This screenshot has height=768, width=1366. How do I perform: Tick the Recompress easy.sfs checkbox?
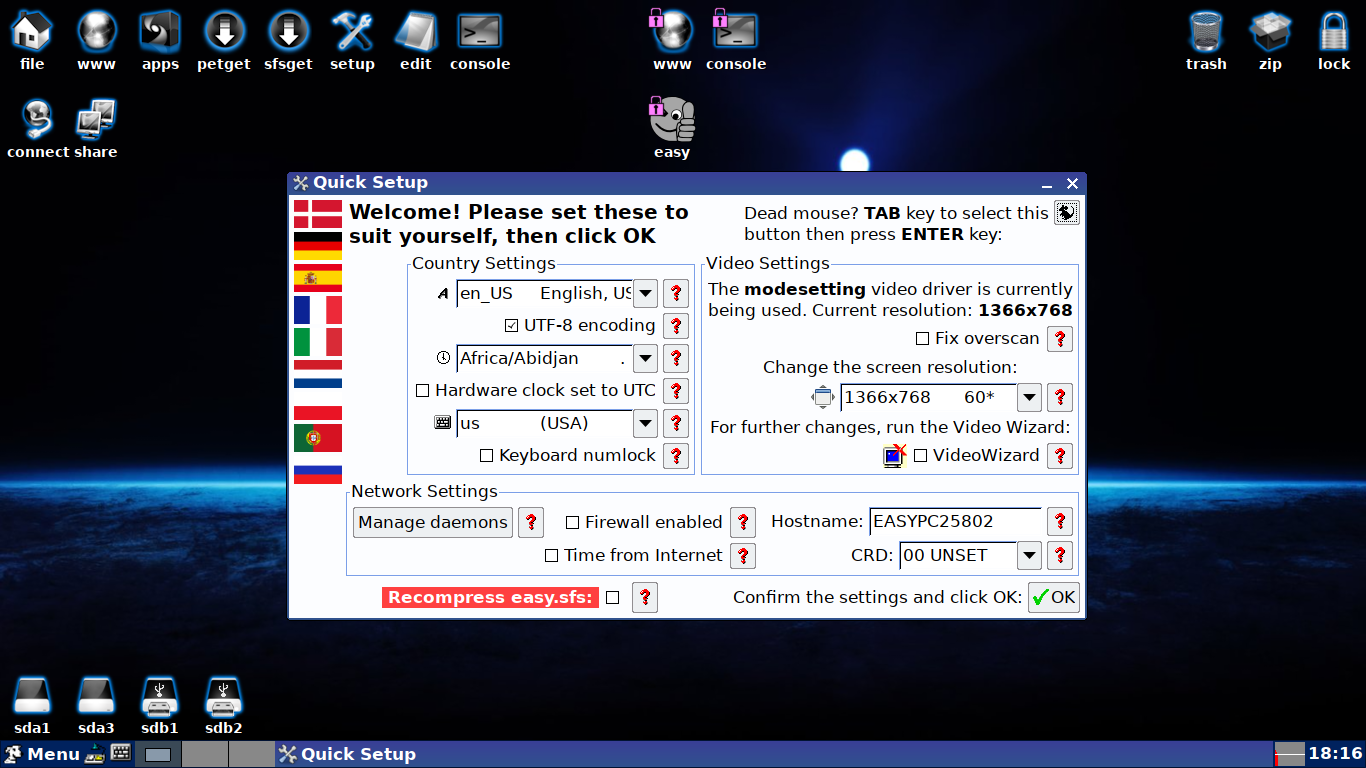(613, 597)
